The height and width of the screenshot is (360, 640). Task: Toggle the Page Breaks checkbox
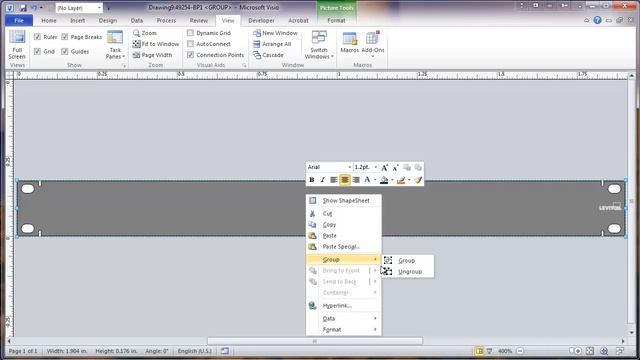click(x=65, y=37)
